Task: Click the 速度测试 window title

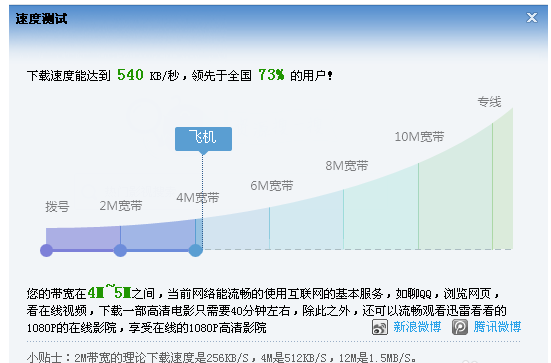Action: [41, 19]
